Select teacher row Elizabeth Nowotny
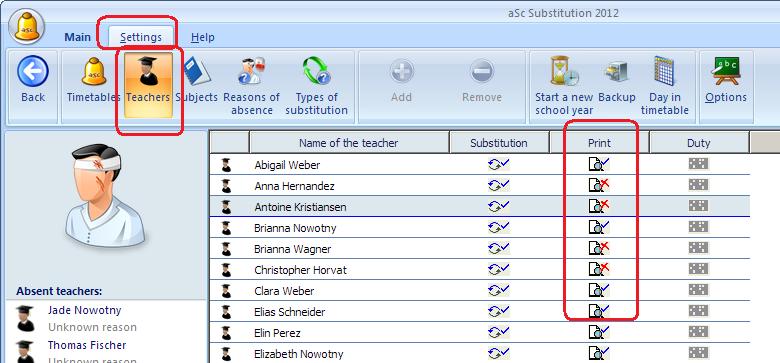This screenshot has height=363, width=780. coord(480,353)
